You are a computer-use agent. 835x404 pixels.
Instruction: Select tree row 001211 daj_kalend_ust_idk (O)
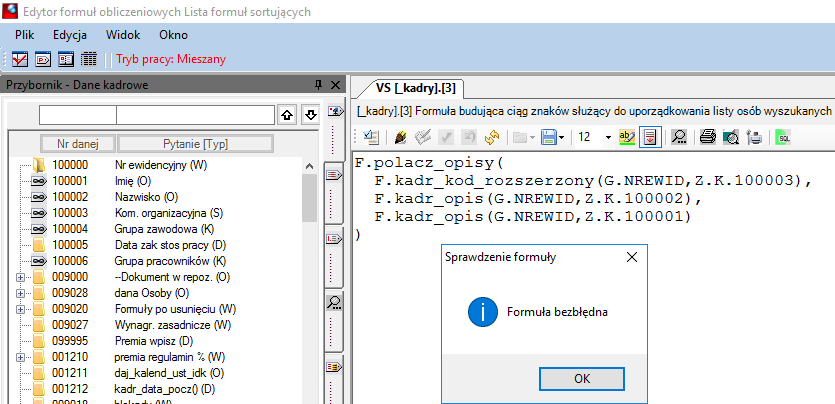coord(130,373)
